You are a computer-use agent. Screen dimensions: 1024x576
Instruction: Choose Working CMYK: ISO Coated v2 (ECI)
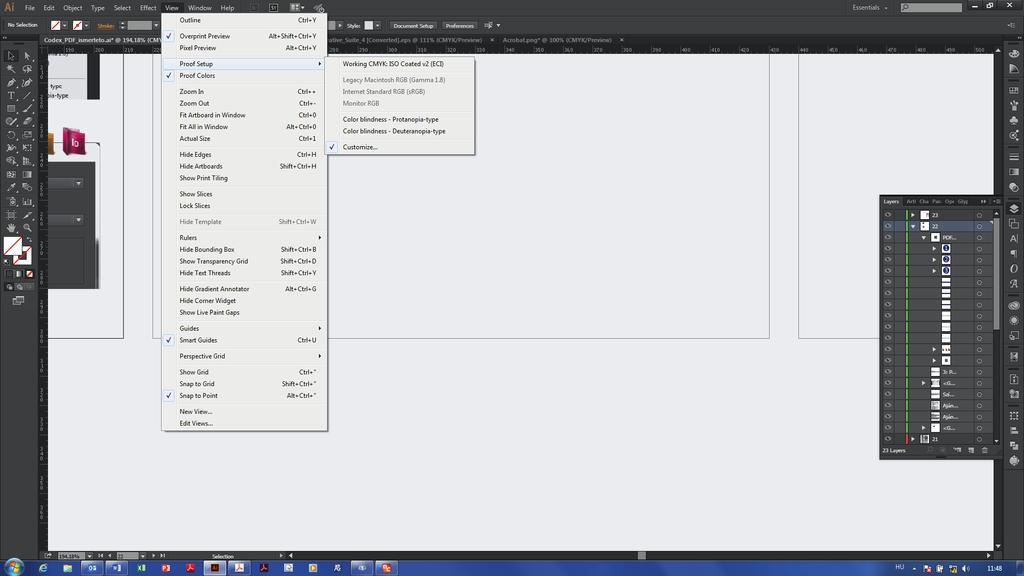click(x=400, y=64)
